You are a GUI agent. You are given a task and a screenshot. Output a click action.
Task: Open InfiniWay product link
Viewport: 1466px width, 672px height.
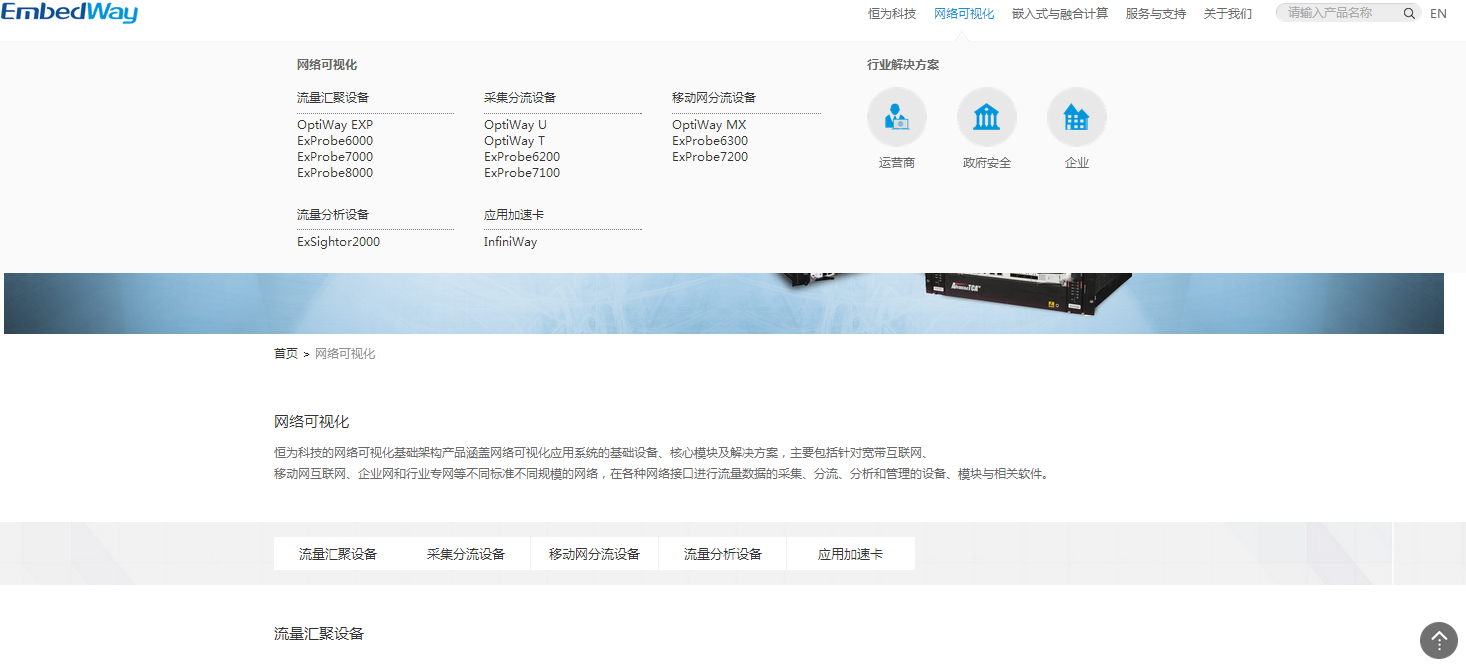click(510, 242)
